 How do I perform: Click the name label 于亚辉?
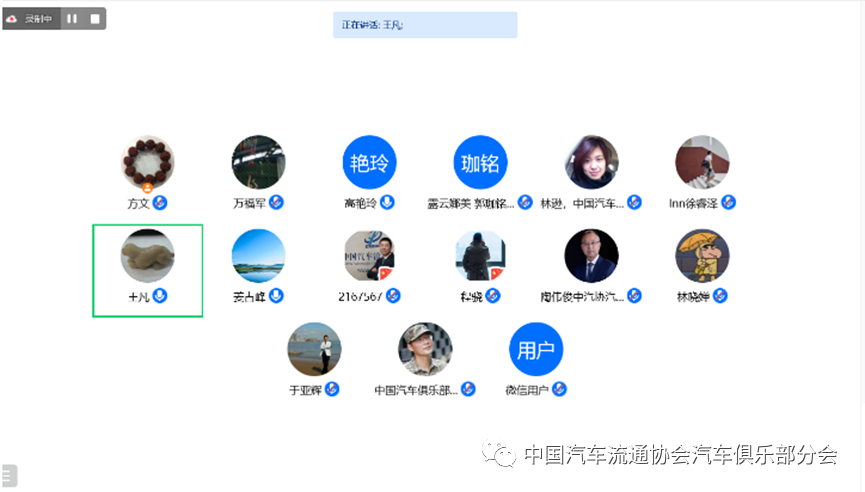[x=305, y=390]
